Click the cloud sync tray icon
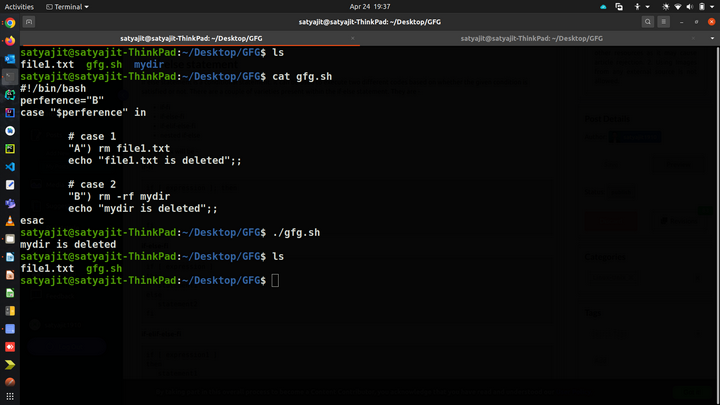Image resolution: width=720 pixels, height=405 pixels. 603,6
